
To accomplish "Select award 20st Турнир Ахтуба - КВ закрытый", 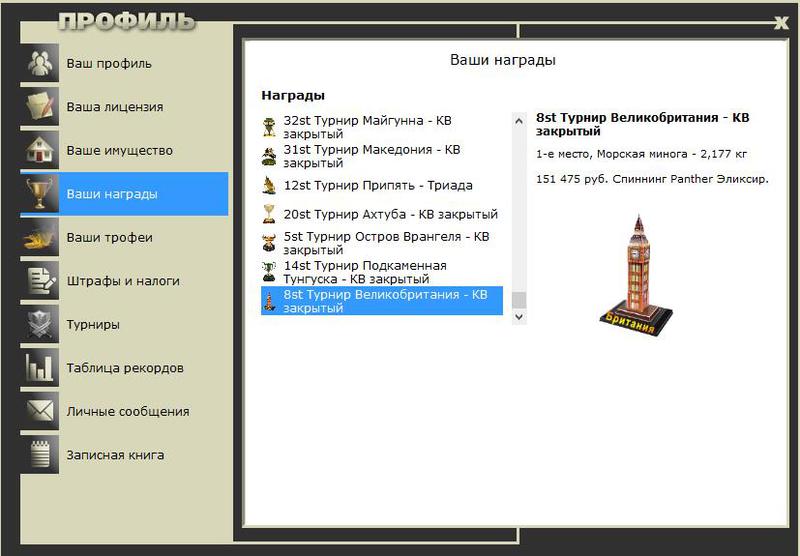I will (x=382, y=214).
